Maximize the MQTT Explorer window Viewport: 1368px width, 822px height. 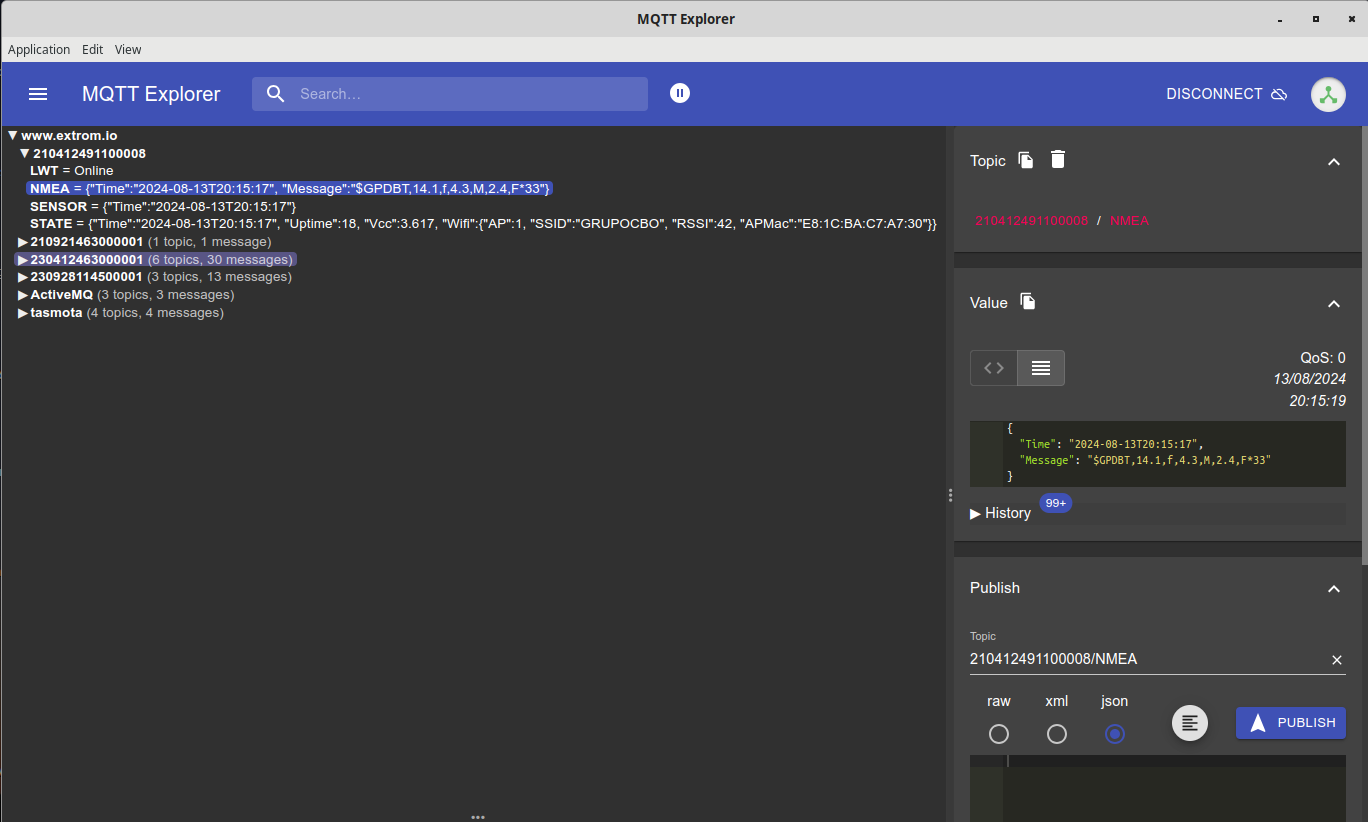coord(1315,19)
